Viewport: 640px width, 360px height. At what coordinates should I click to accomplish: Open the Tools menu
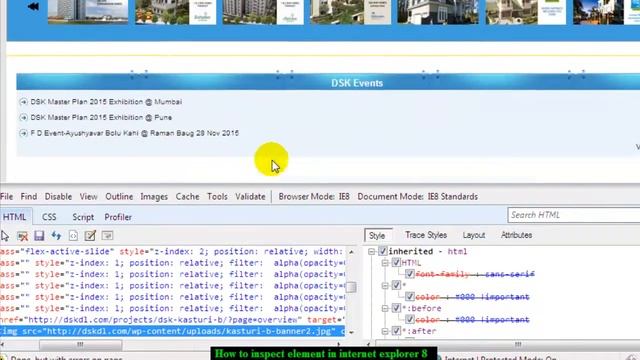pos(217,196)
